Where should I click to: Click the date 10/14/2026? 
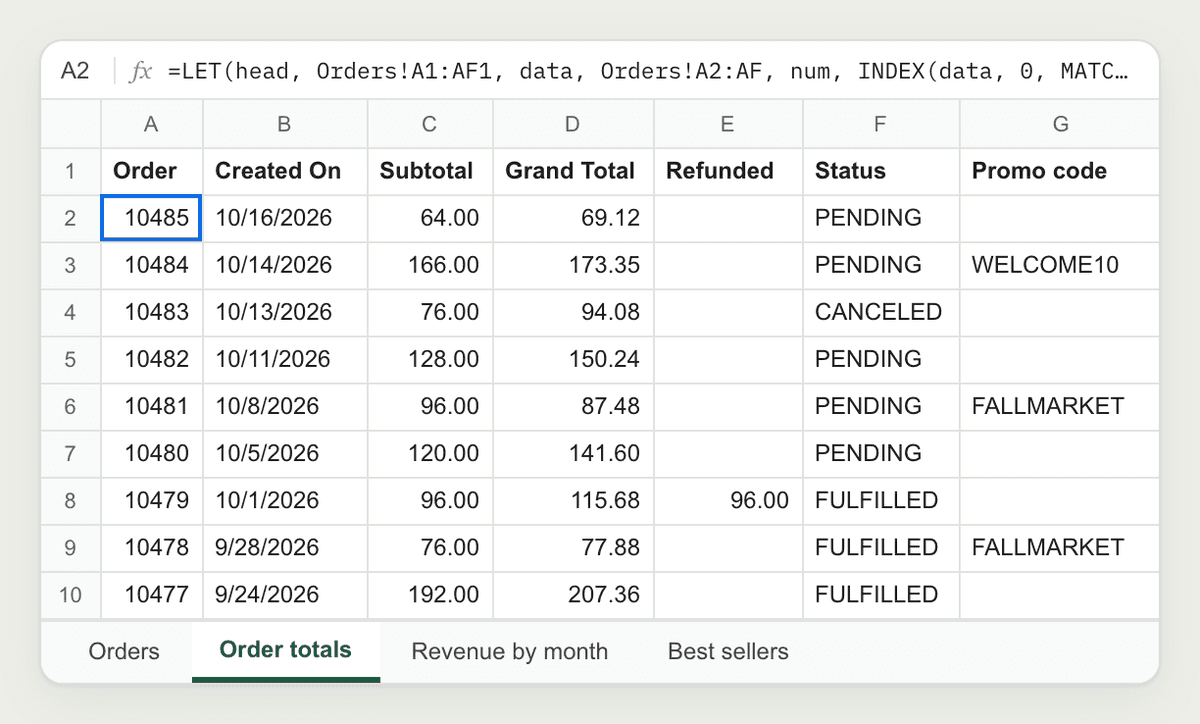285,265
